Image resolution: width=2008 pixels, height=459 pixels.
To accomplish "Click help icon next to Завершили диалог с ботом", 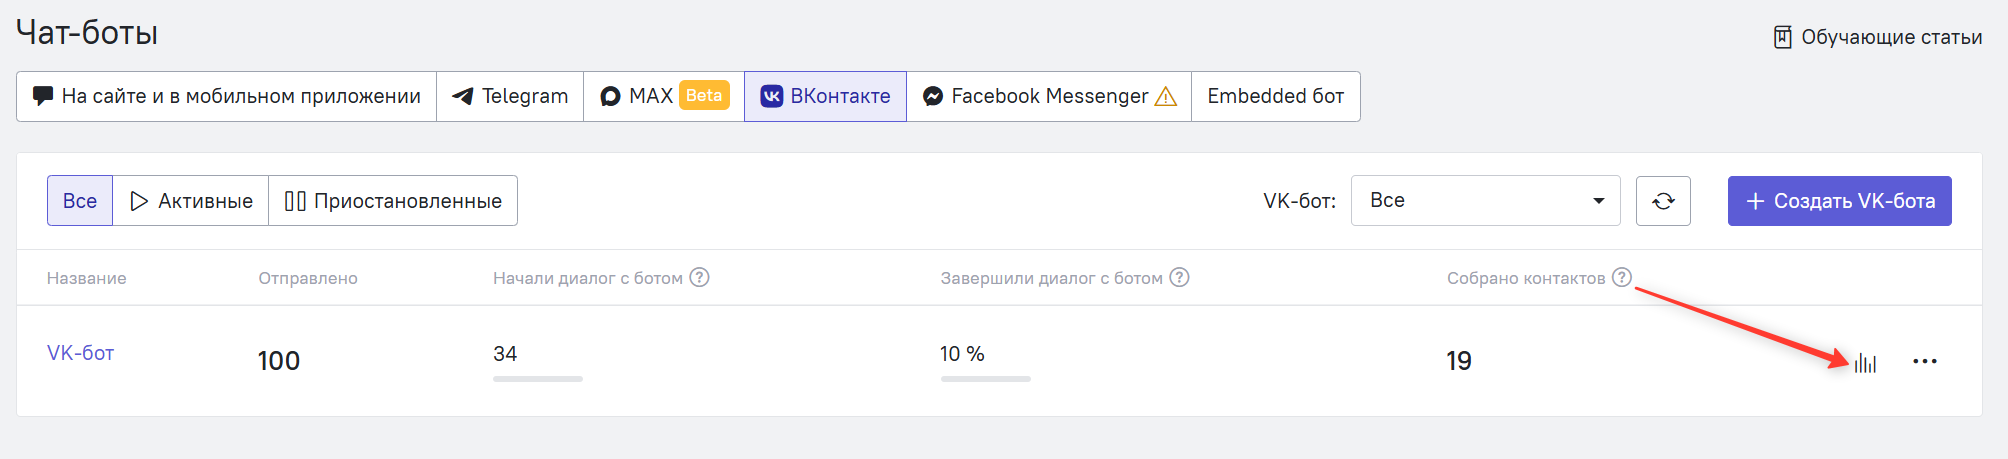I will pyautogui.click(x=1180, y=277).
